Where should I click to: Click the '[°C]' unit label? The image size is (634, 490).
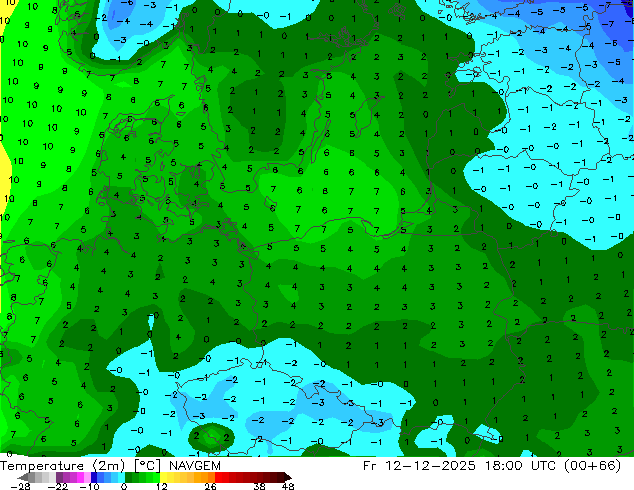(x=147, y=466)
